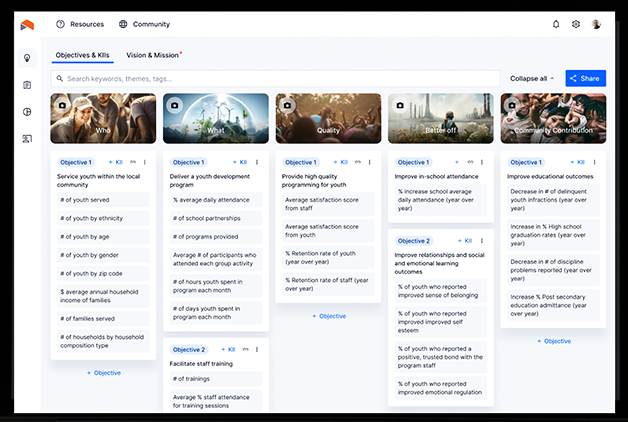Screen dimensions: 628x422
Task: Click the camera icon on the Better off image
Action: [400, 104]
